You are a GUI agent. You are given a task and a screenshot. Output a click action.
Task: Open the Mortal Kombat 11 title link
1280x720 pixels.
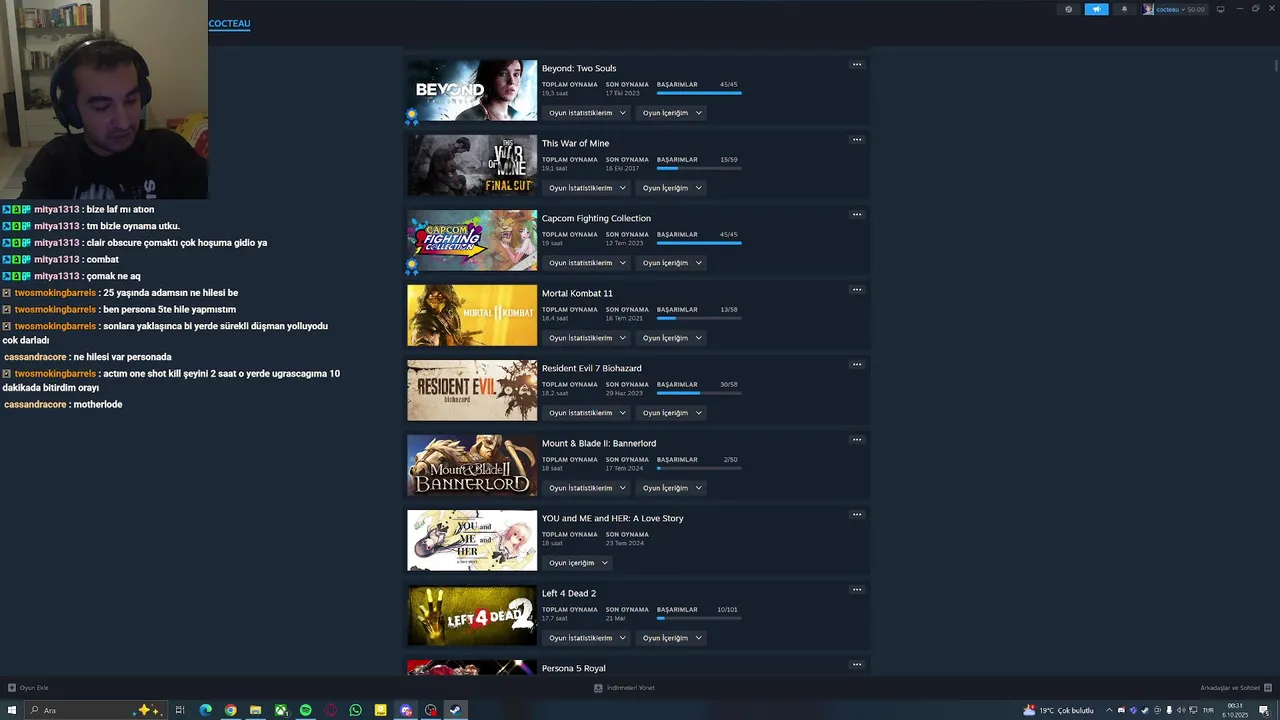577,293
